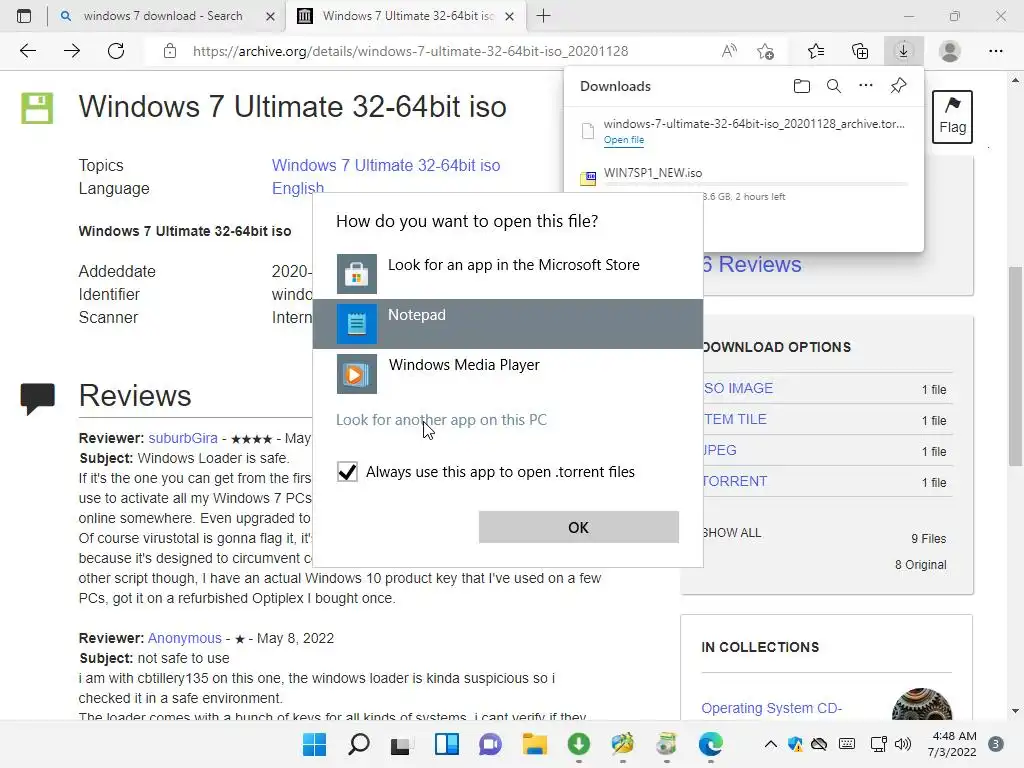1024x768 pixels.
Task: Open the Operating System CD- collection link
Action: point(771,708)
